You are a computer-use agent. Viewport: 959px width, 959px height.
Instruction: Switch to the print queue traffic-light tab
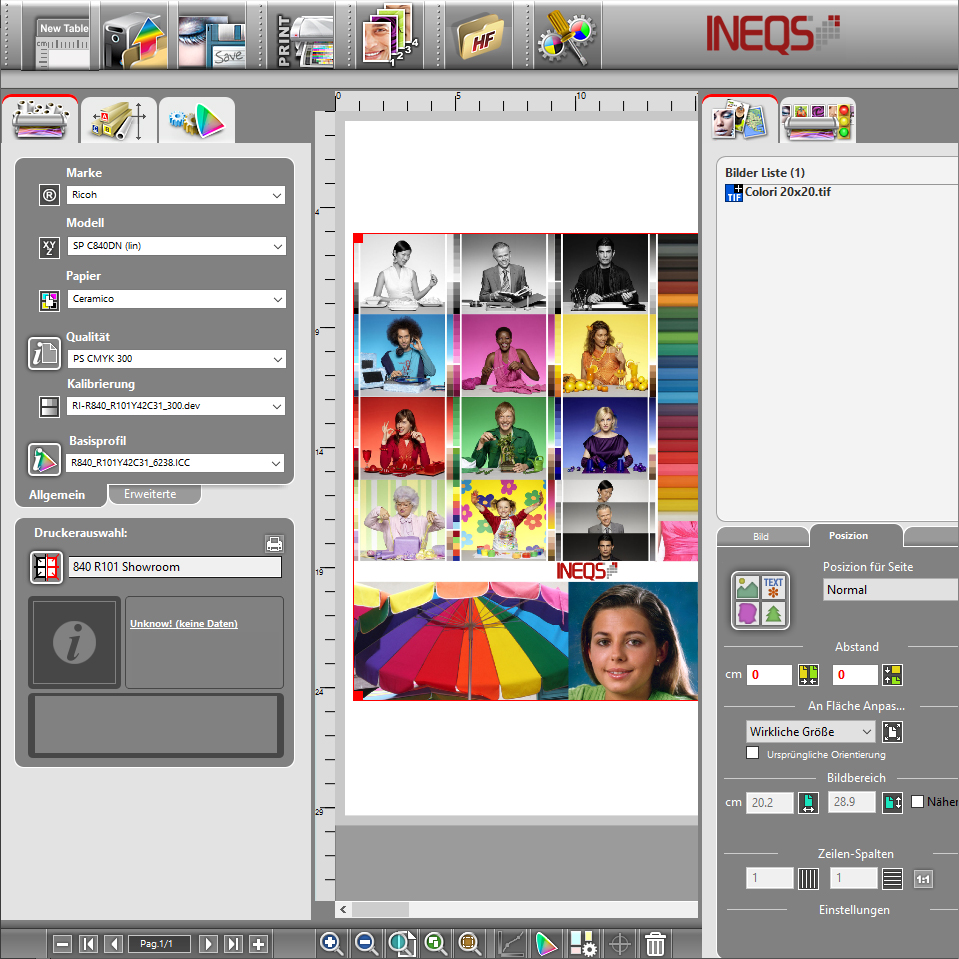tap(817, 120)
